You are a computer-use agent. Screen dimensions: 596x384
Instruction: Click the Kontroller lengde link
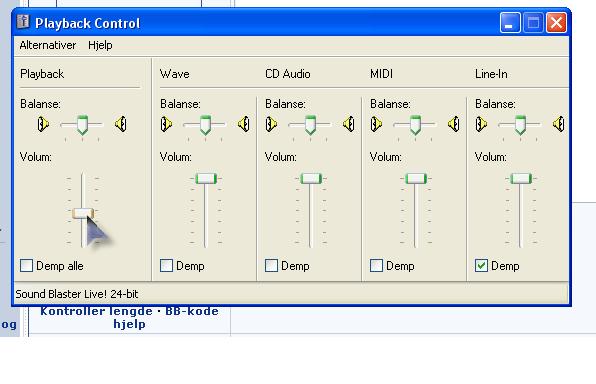(97, 311)
